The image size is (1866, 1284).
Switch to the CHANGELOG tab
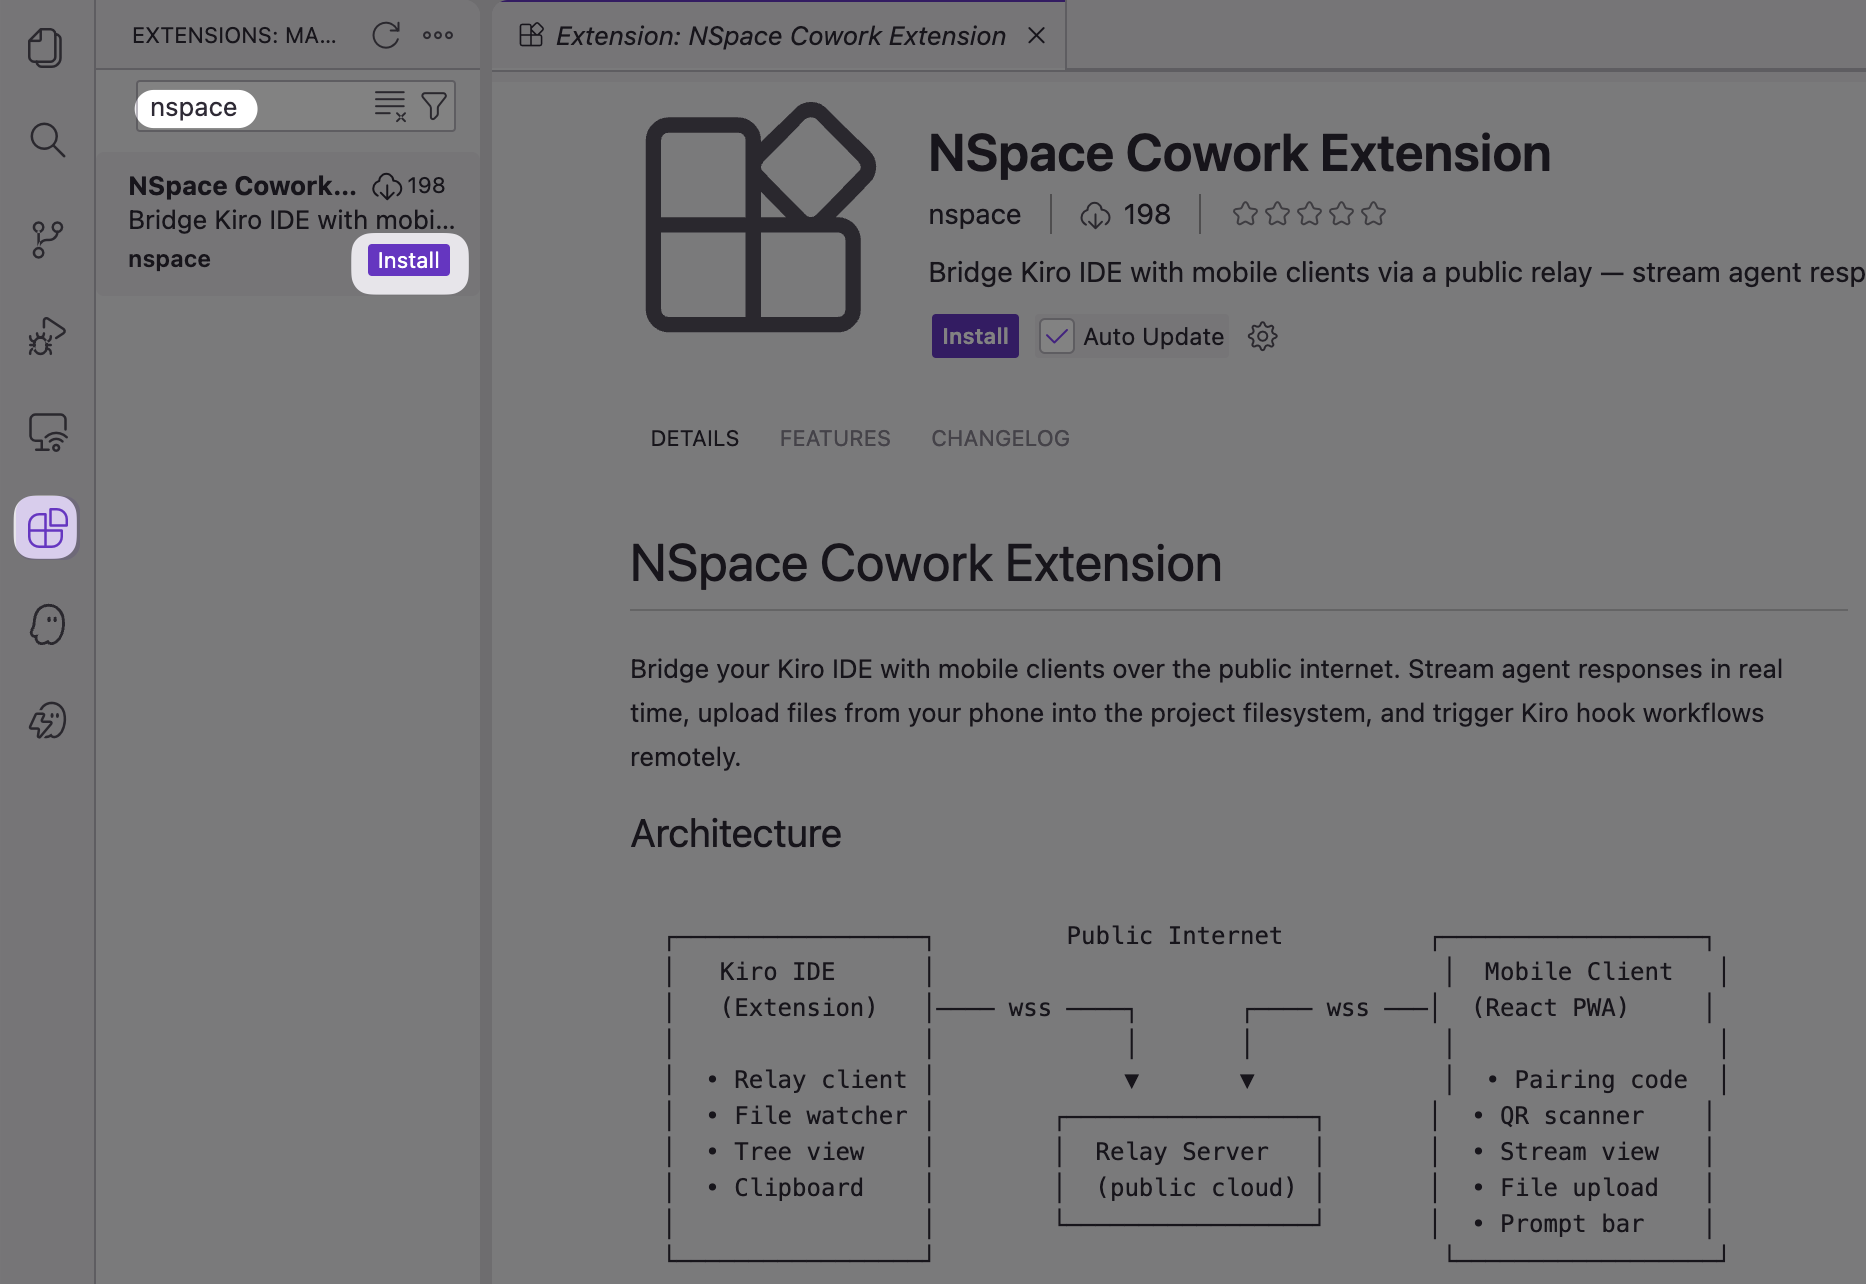[x=1000, y=438]
